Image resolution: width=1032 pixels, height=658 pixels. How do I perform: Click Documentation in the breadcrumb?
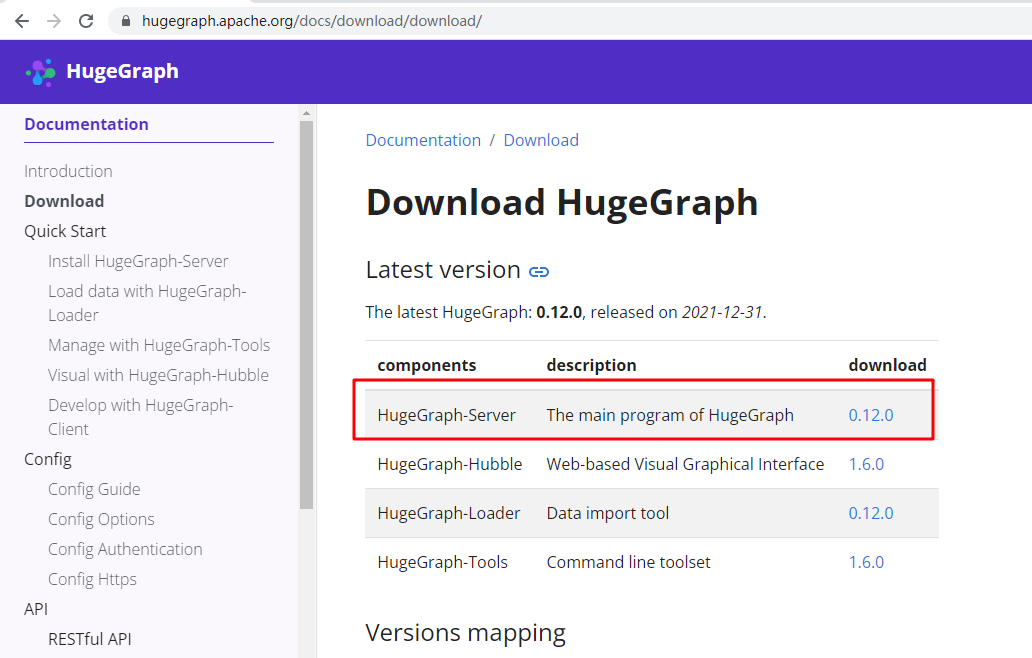[423, 140]
